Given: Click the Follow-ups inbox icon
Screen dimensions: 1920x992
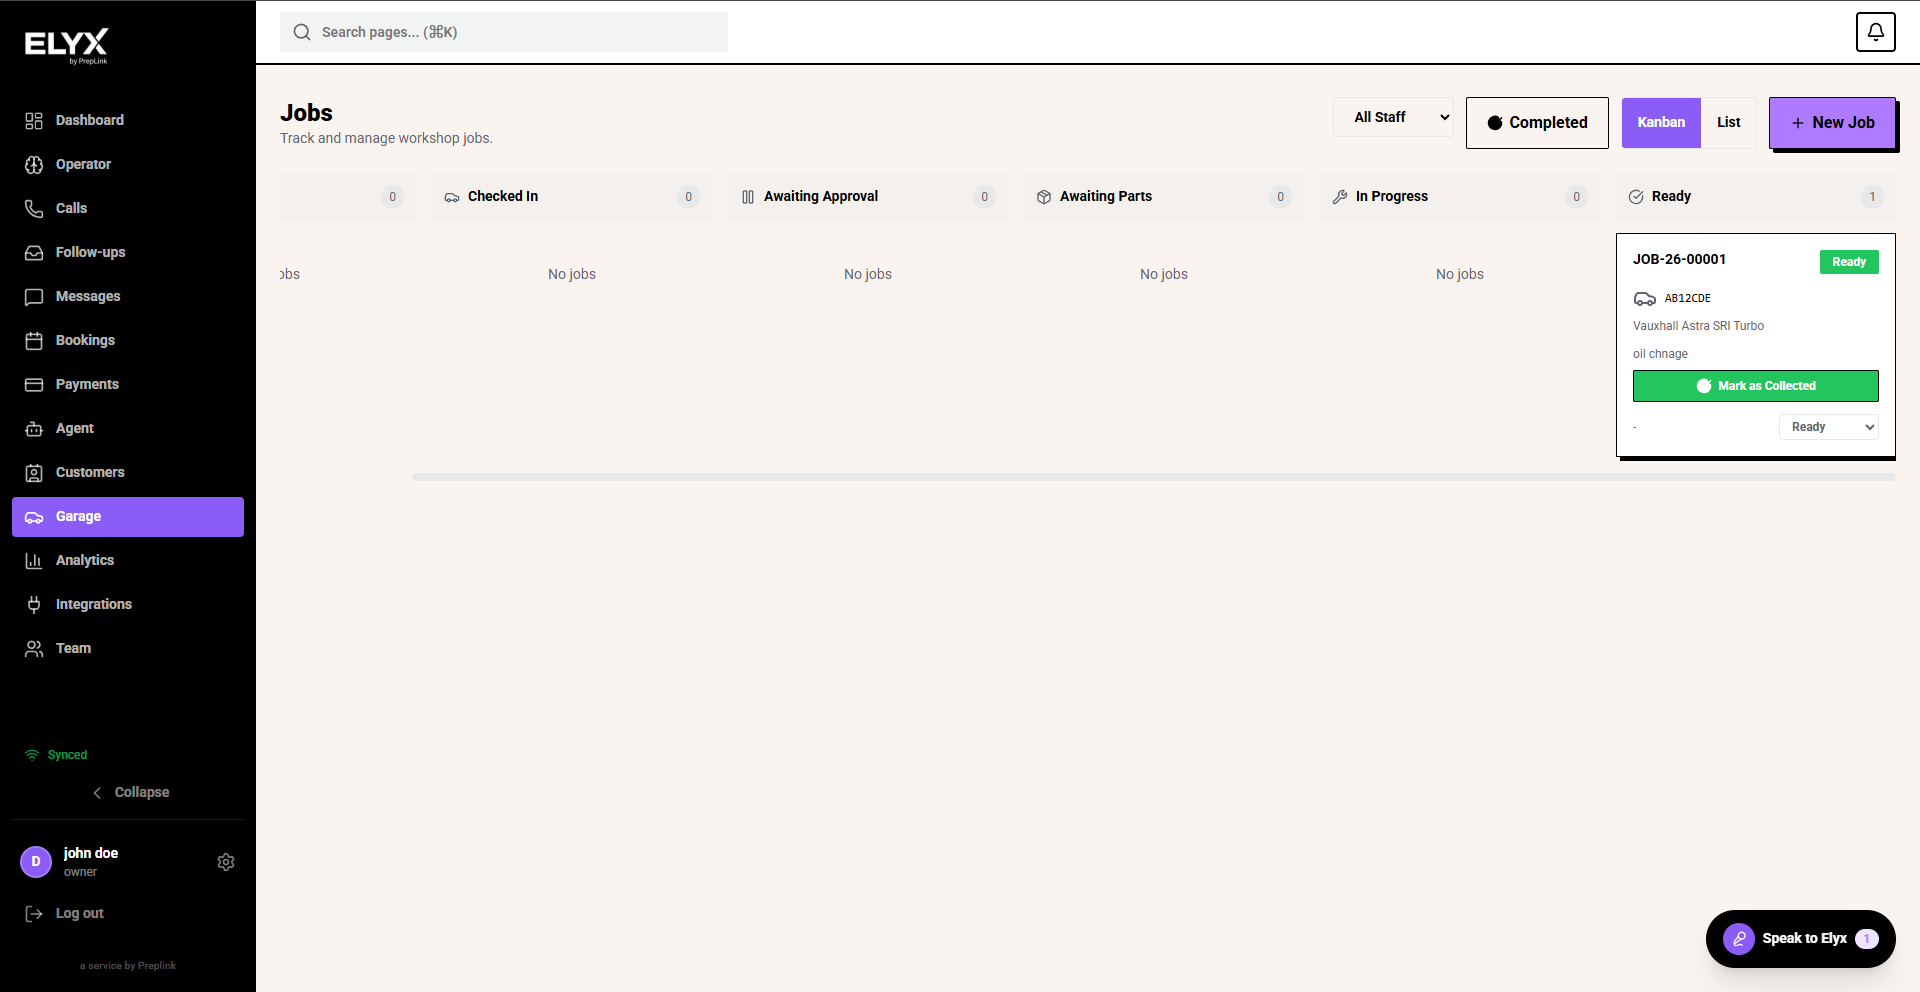Looking at the screenshot, I should click(34, 252).
